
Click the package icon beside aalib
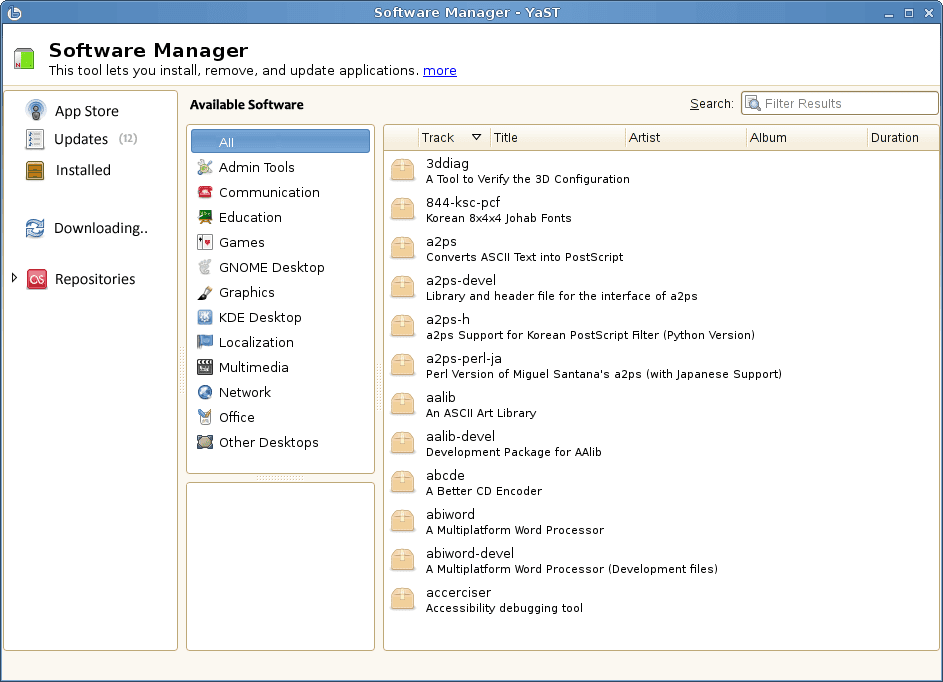coord(402,404)
